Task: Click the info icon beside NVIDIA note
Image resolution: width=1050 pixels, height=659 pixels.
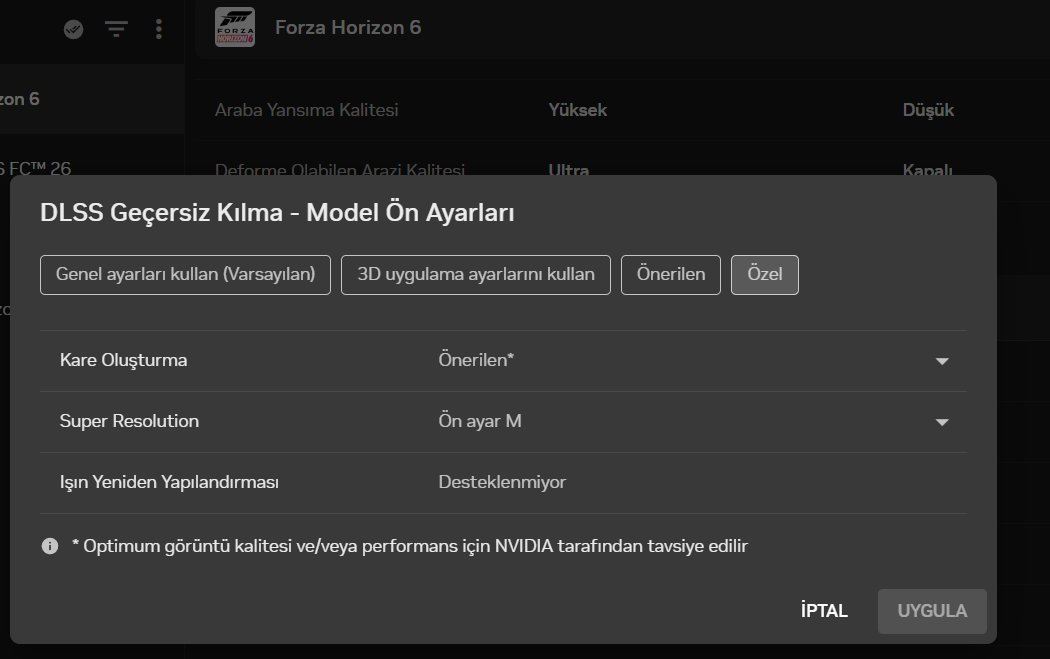Action: pos(50,546)
